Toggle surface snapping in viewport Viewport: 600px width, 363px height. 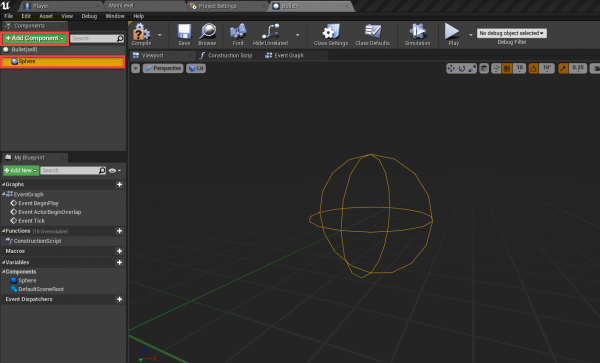tap(496, 68)
